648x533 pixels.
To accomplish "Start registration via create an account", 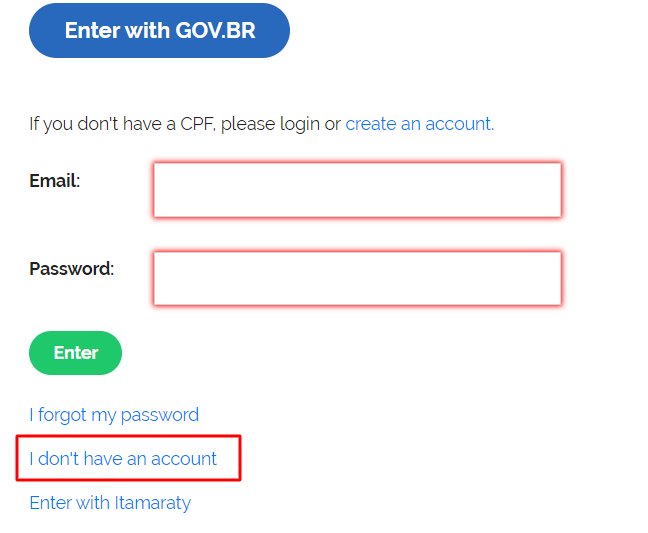I will 419,124.
